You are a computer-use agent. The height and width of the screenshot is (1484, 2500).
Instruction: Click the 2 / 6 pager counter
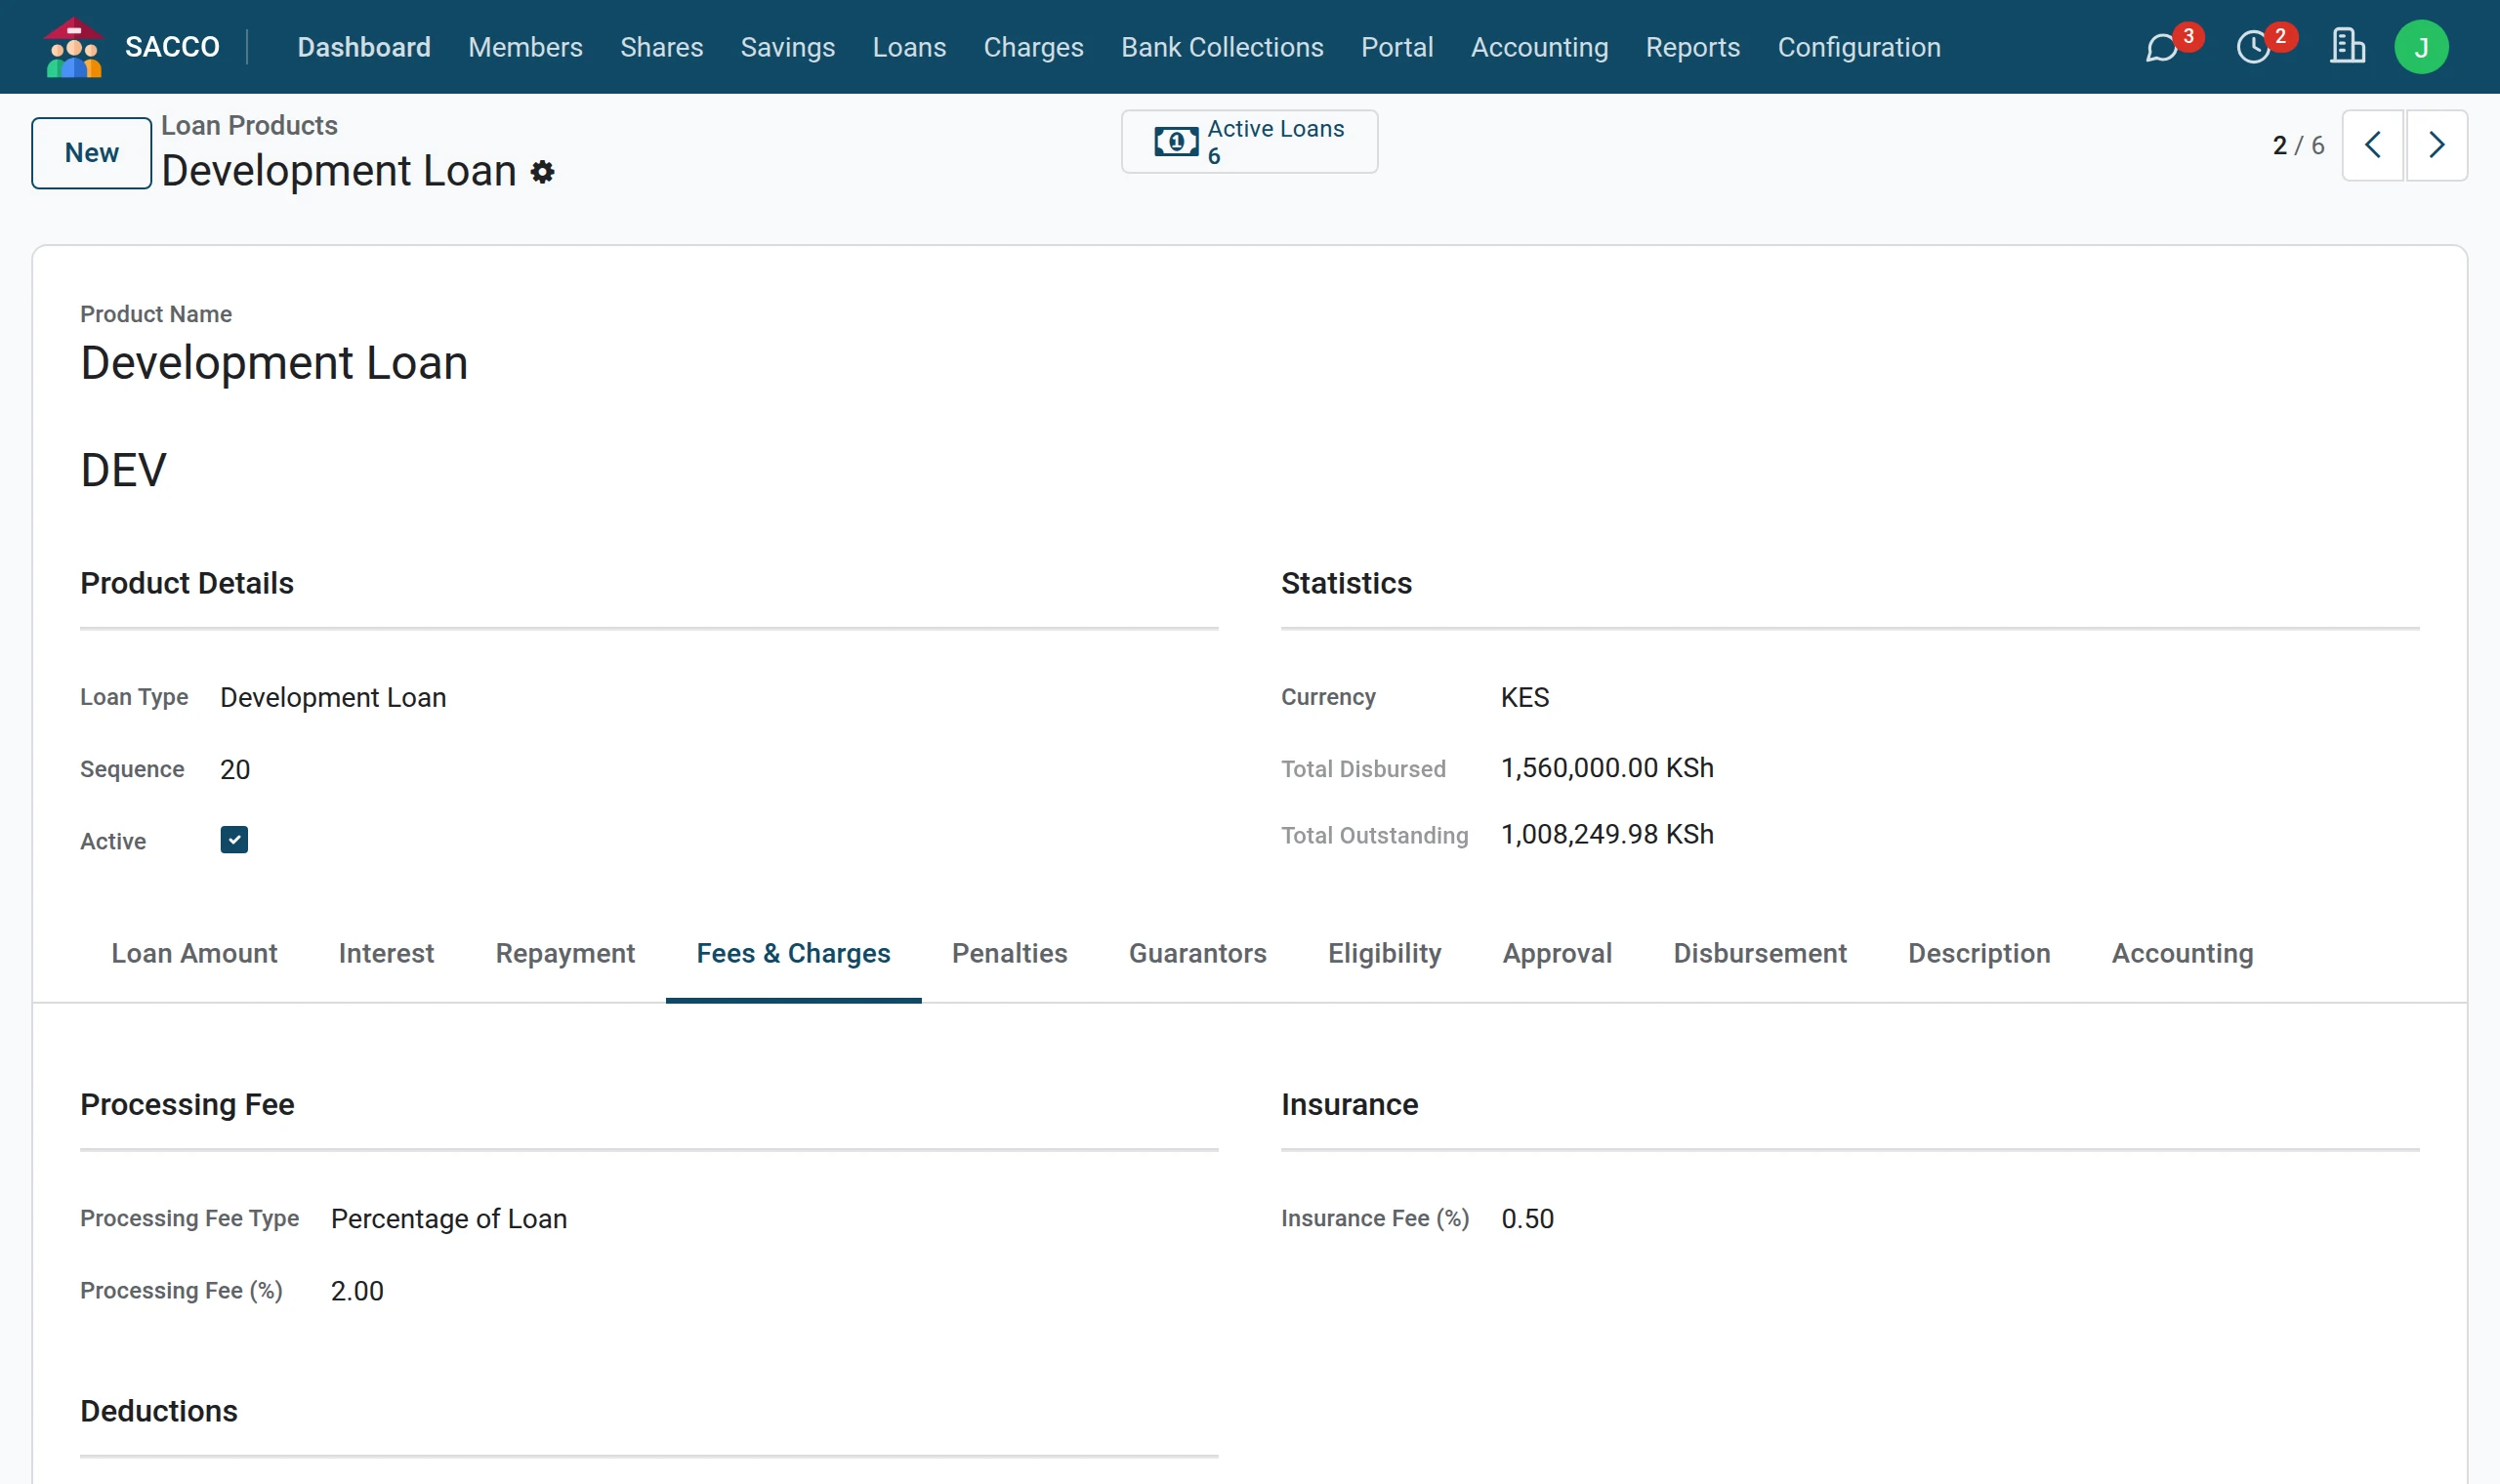pos(2297,145)
